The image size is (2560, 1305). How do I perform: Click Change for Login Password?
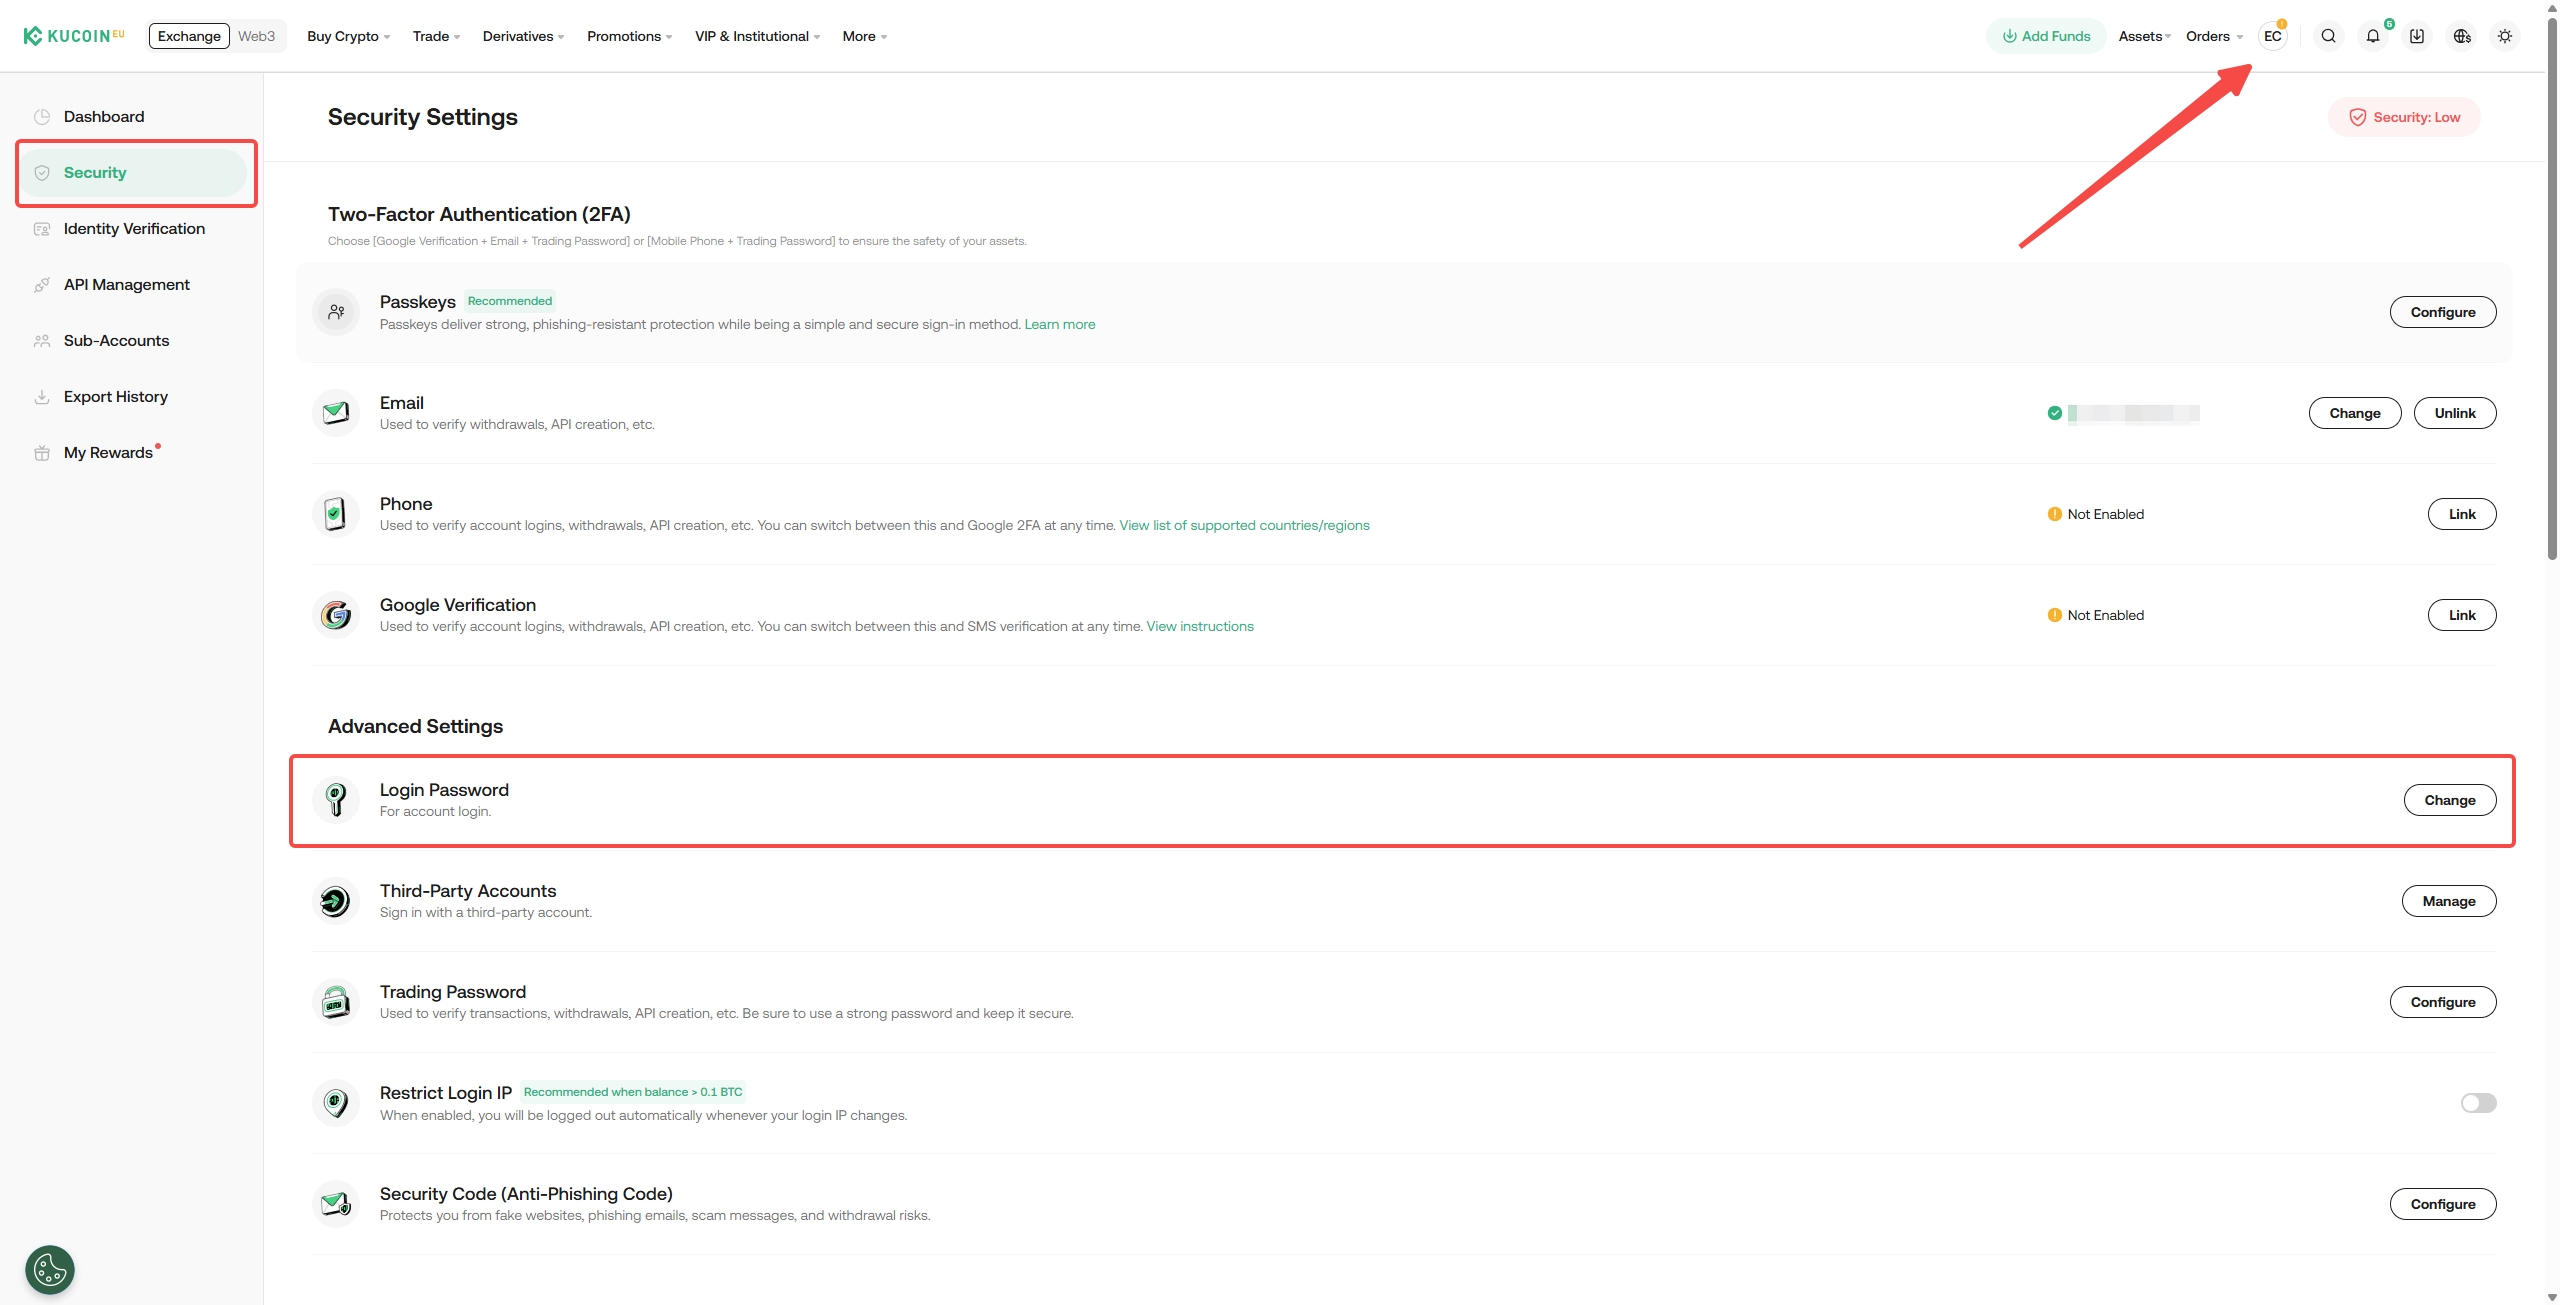pos(2449,800)
